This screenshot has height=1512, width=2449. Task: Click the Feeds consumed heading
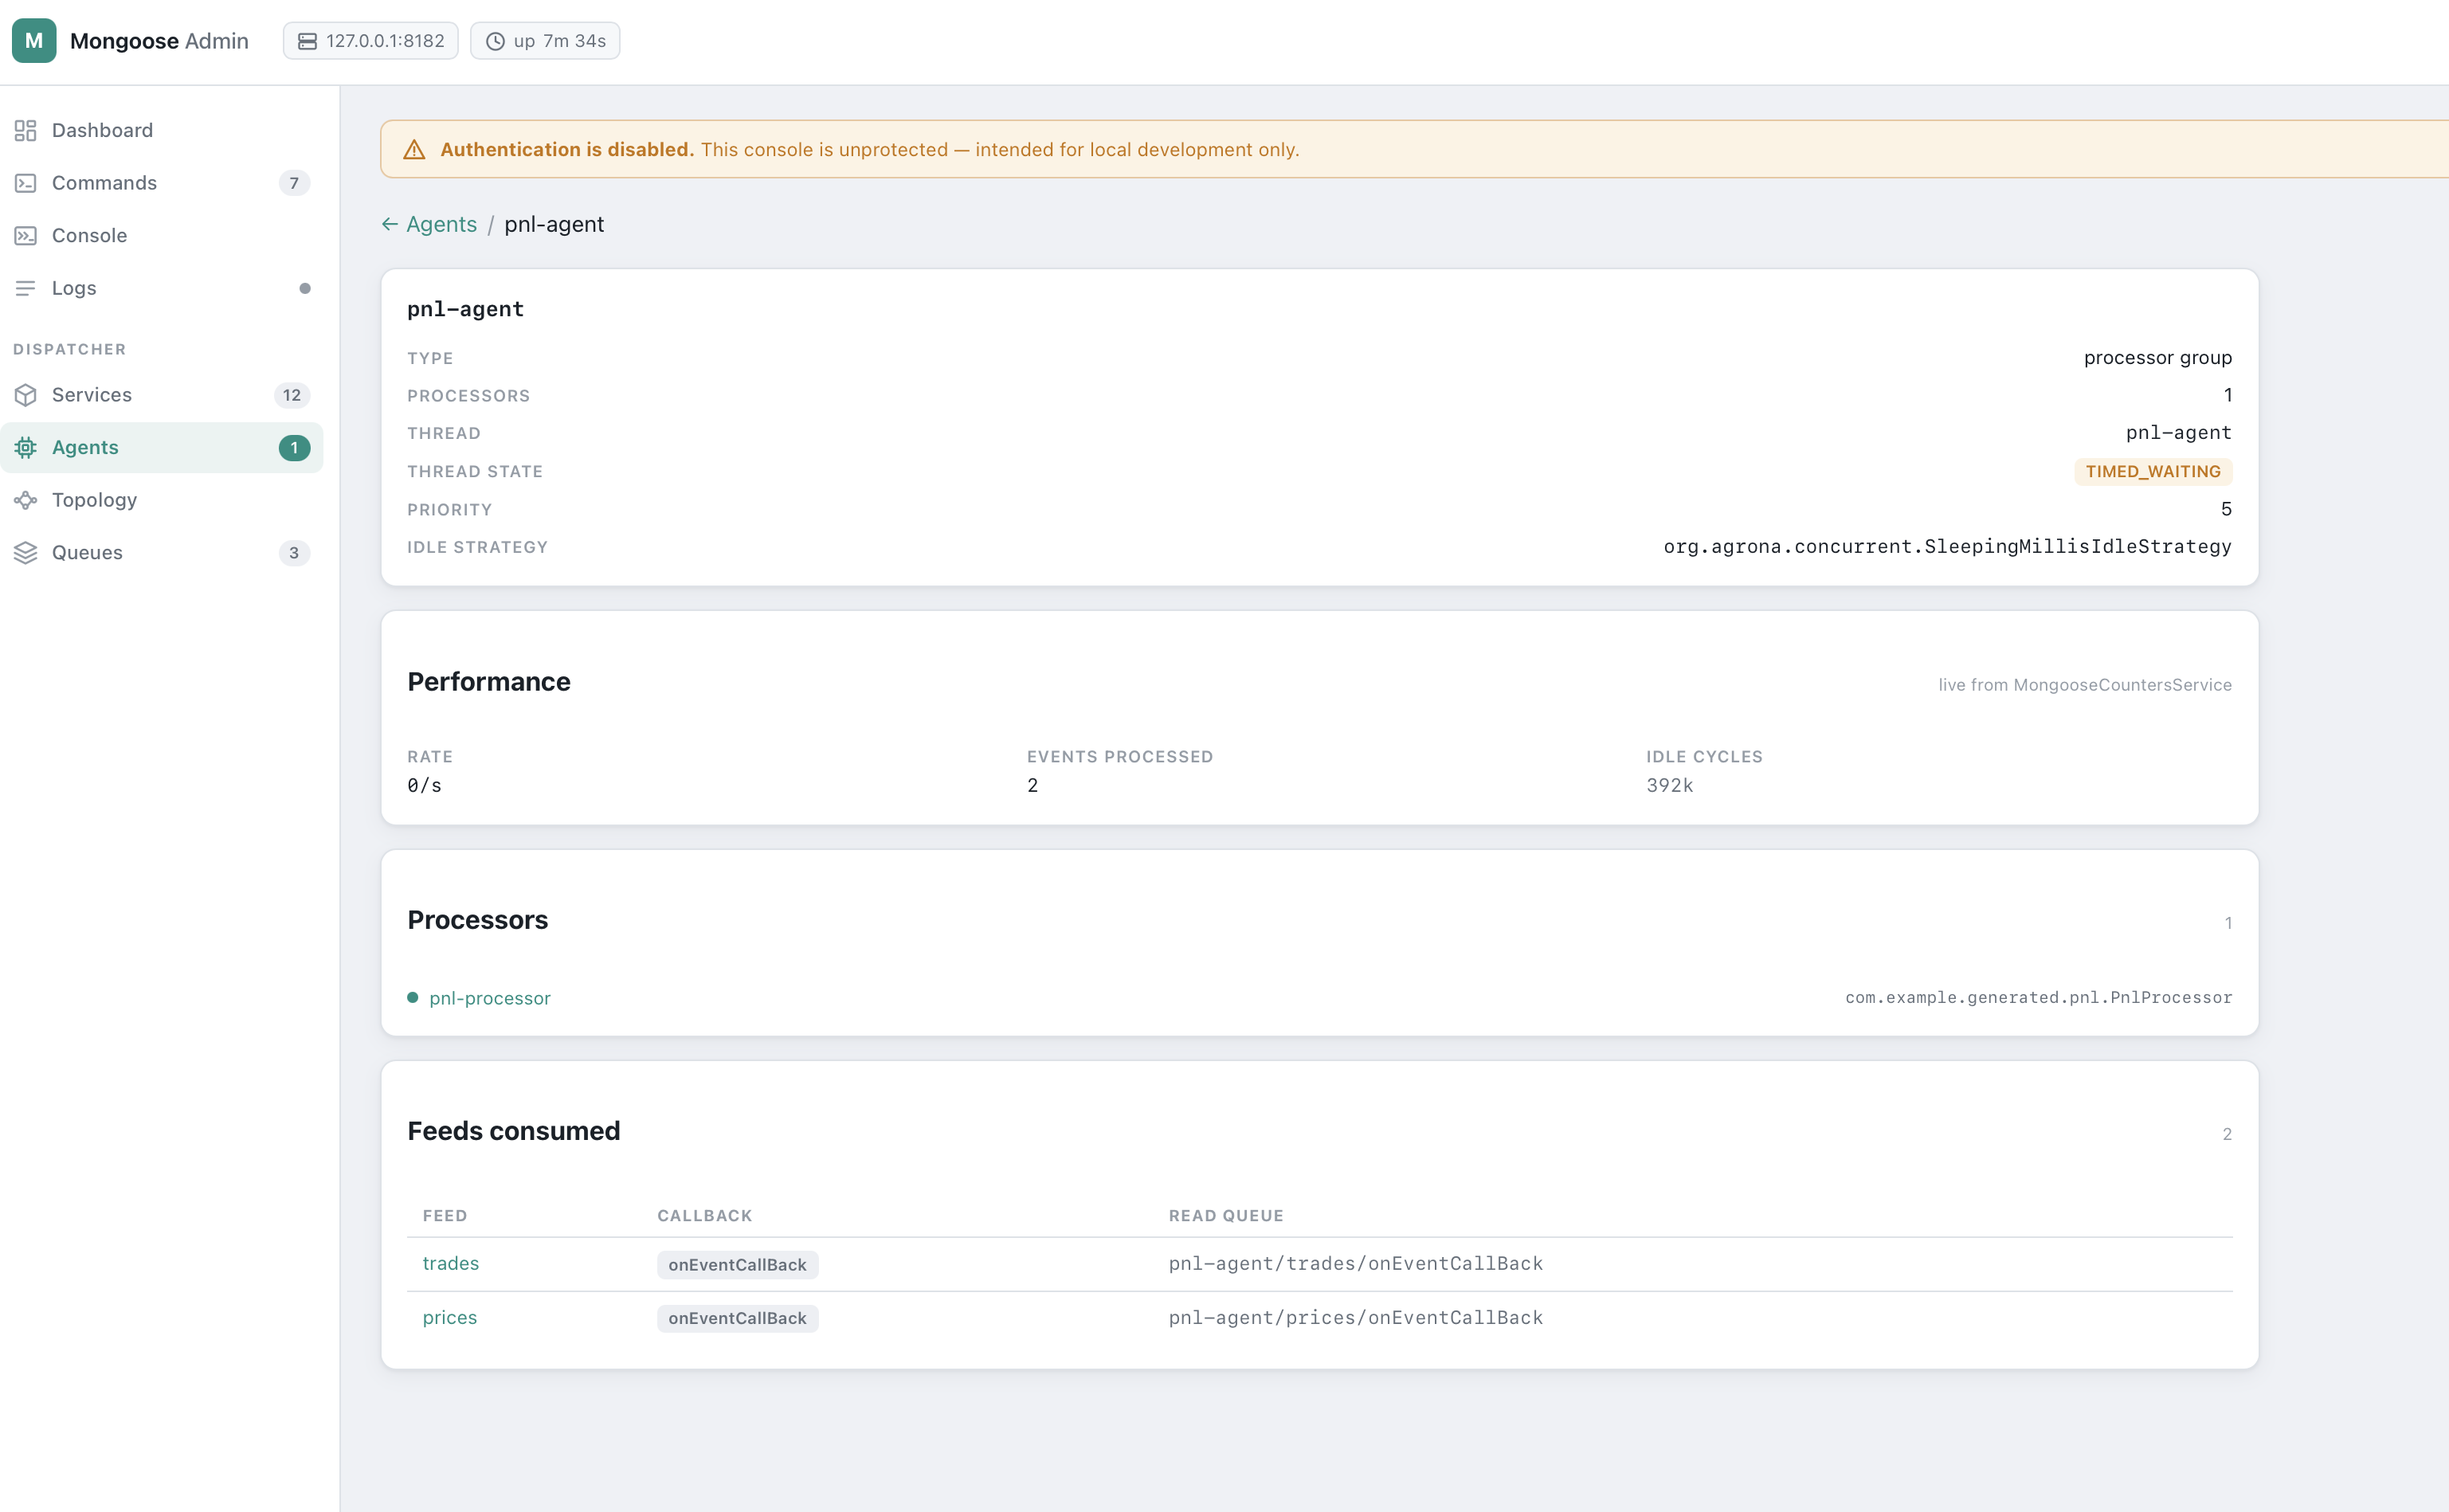point(514,1130)
